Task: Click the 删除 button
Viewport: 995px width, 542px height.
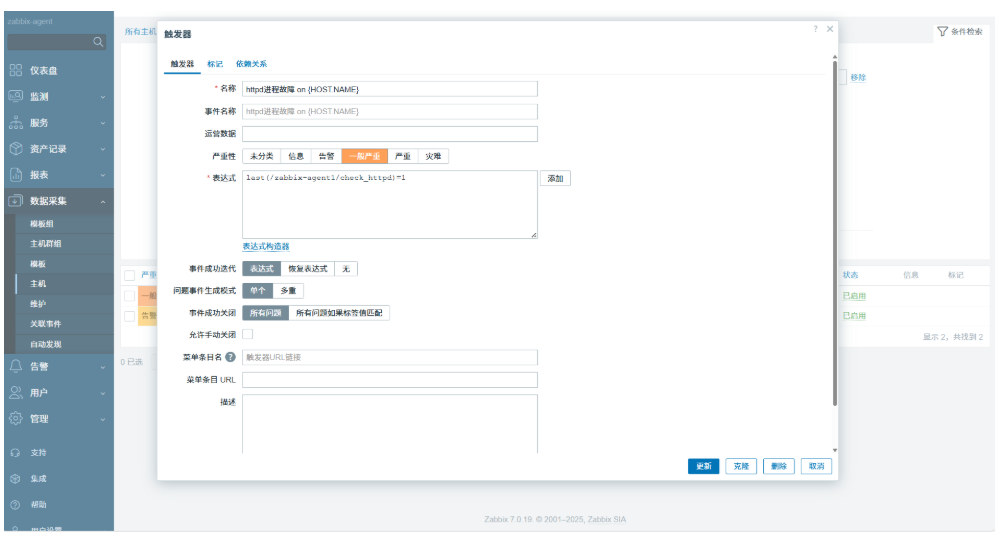Action: [x=779, y=466]
